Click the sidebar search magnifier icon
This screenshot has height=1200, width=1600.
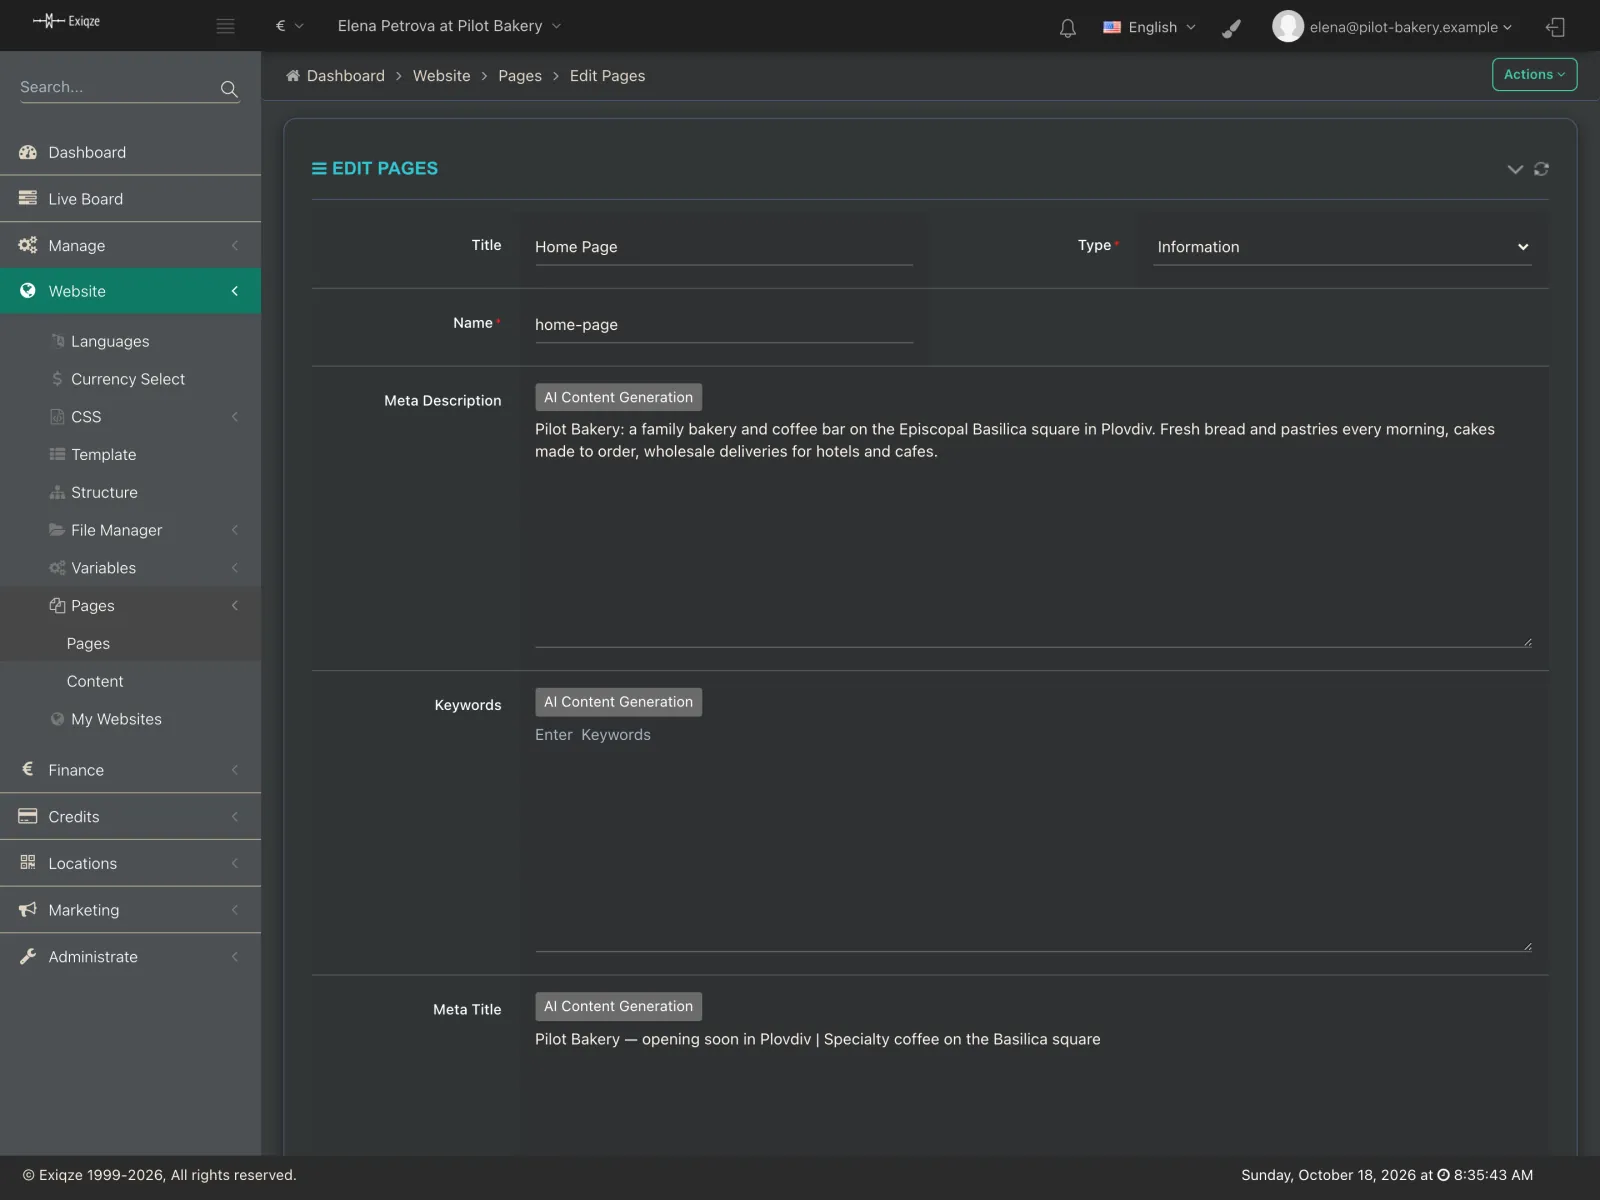pos(229,89)
